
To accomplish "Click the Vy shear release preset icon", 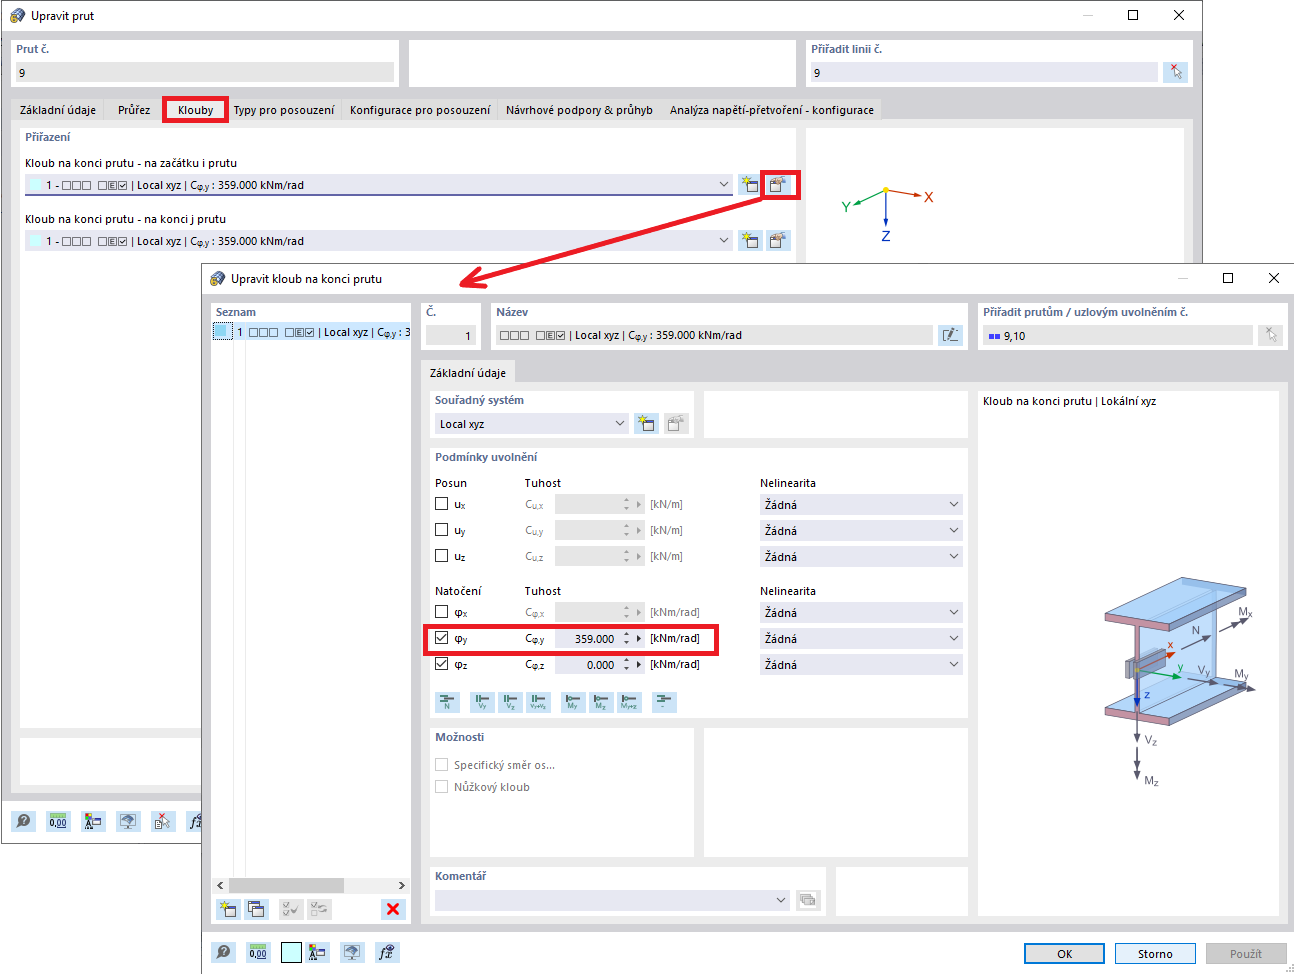I will [x=482, y=702].
